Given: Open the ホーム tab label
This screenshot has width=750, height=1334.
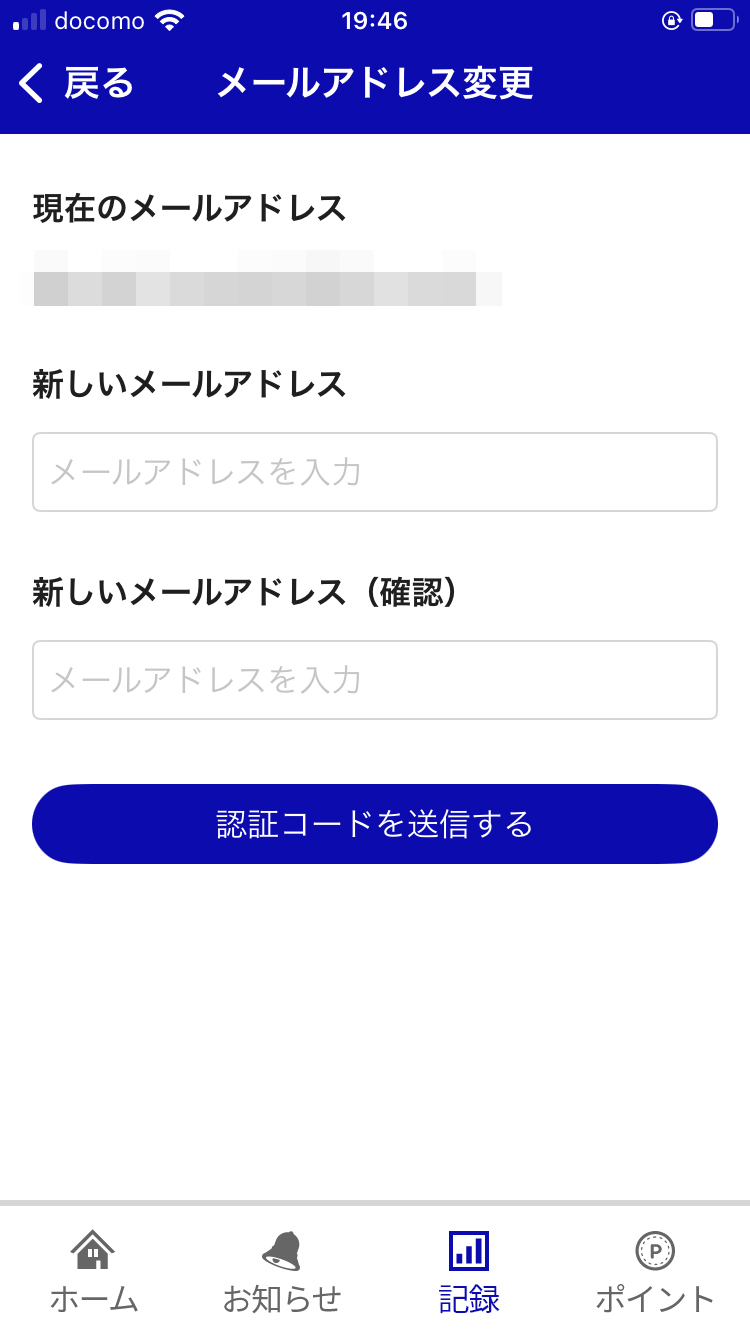Looking at the screenshot, I should click(x=93, y=1299).
